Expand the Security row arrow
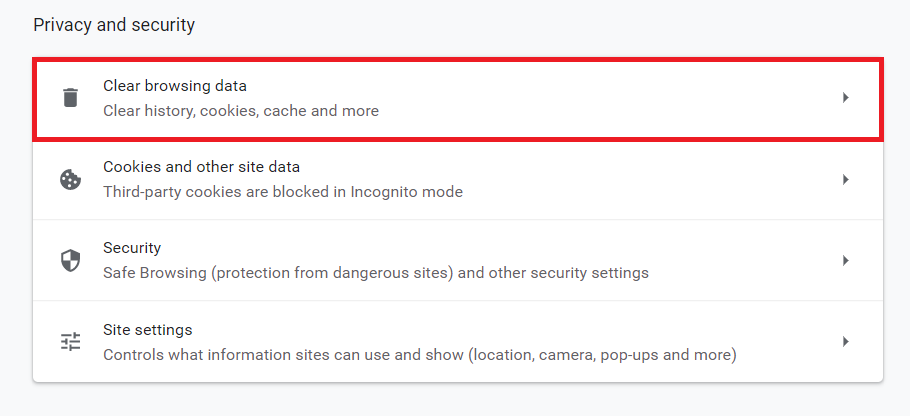The height and width of the screenshot is (416, 910). pos(846,261)
